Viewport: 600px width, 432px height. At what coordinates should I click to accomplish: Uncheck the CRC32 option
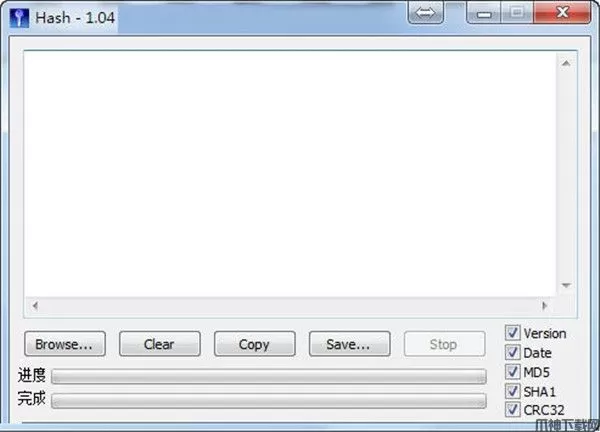(512, 410)
